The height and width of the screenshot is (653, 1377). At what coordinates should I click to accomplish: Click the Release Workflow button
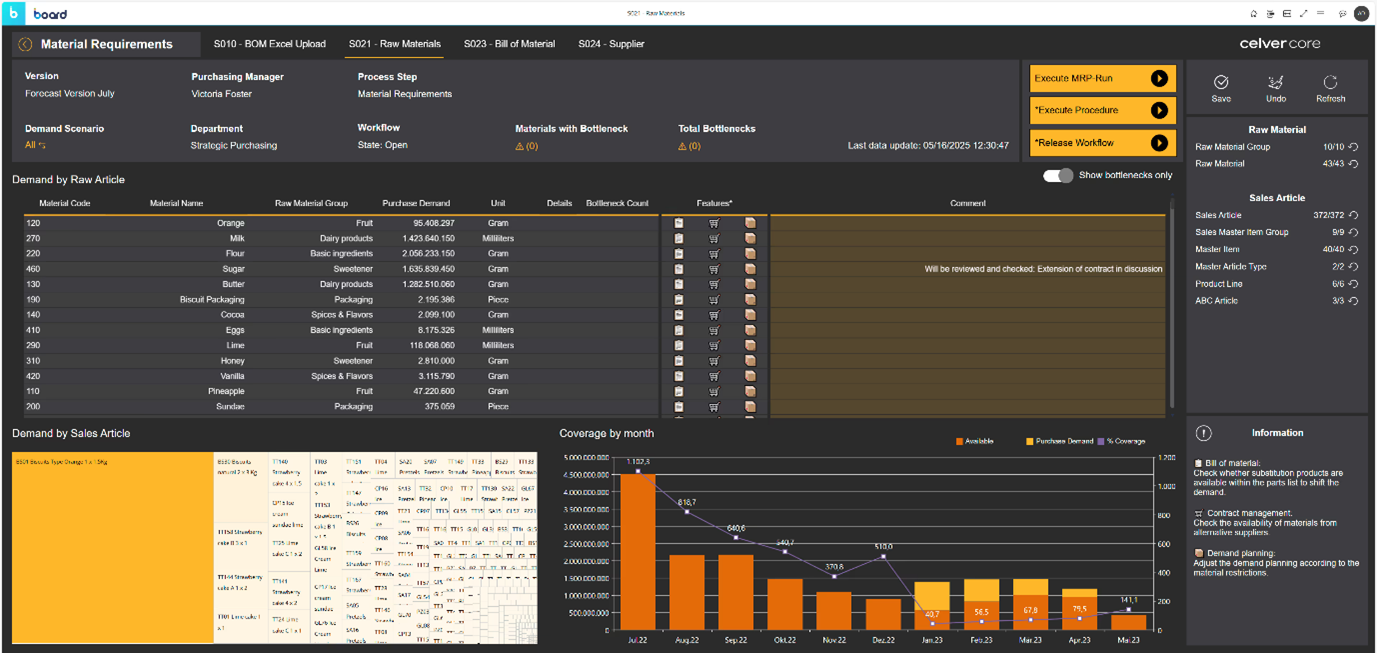point(1102,143)
